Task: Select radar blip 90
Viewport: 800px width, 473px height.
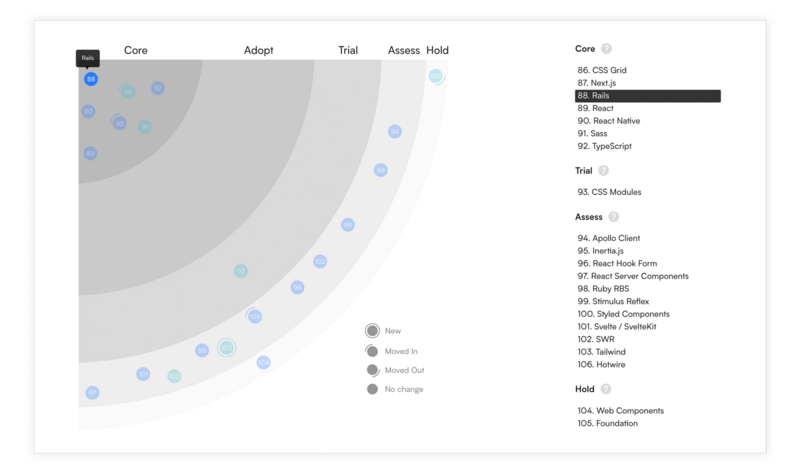Action: pyautogui.click(x=88, y=111)
